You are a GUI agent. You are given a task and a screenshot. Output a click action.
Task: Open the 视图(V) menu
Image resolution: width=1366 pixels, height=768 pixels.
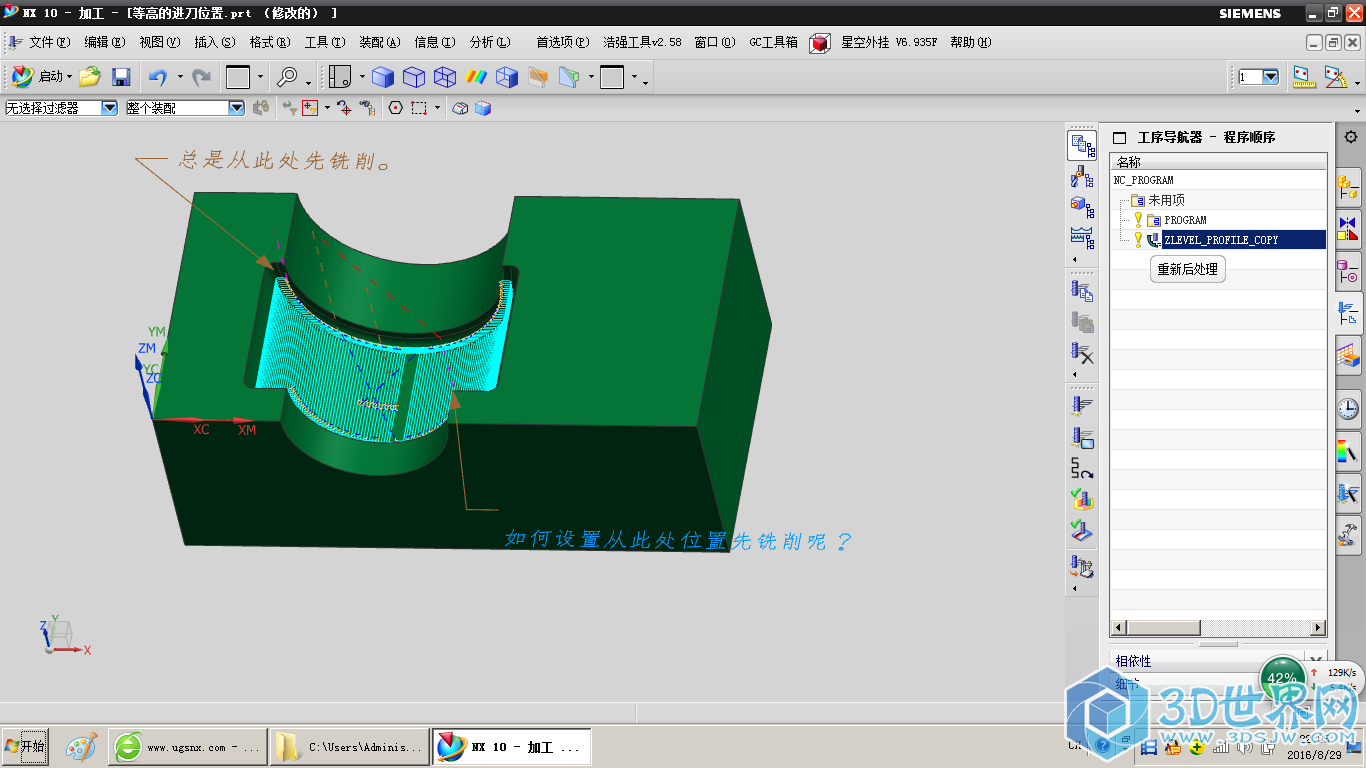(159, 42)
